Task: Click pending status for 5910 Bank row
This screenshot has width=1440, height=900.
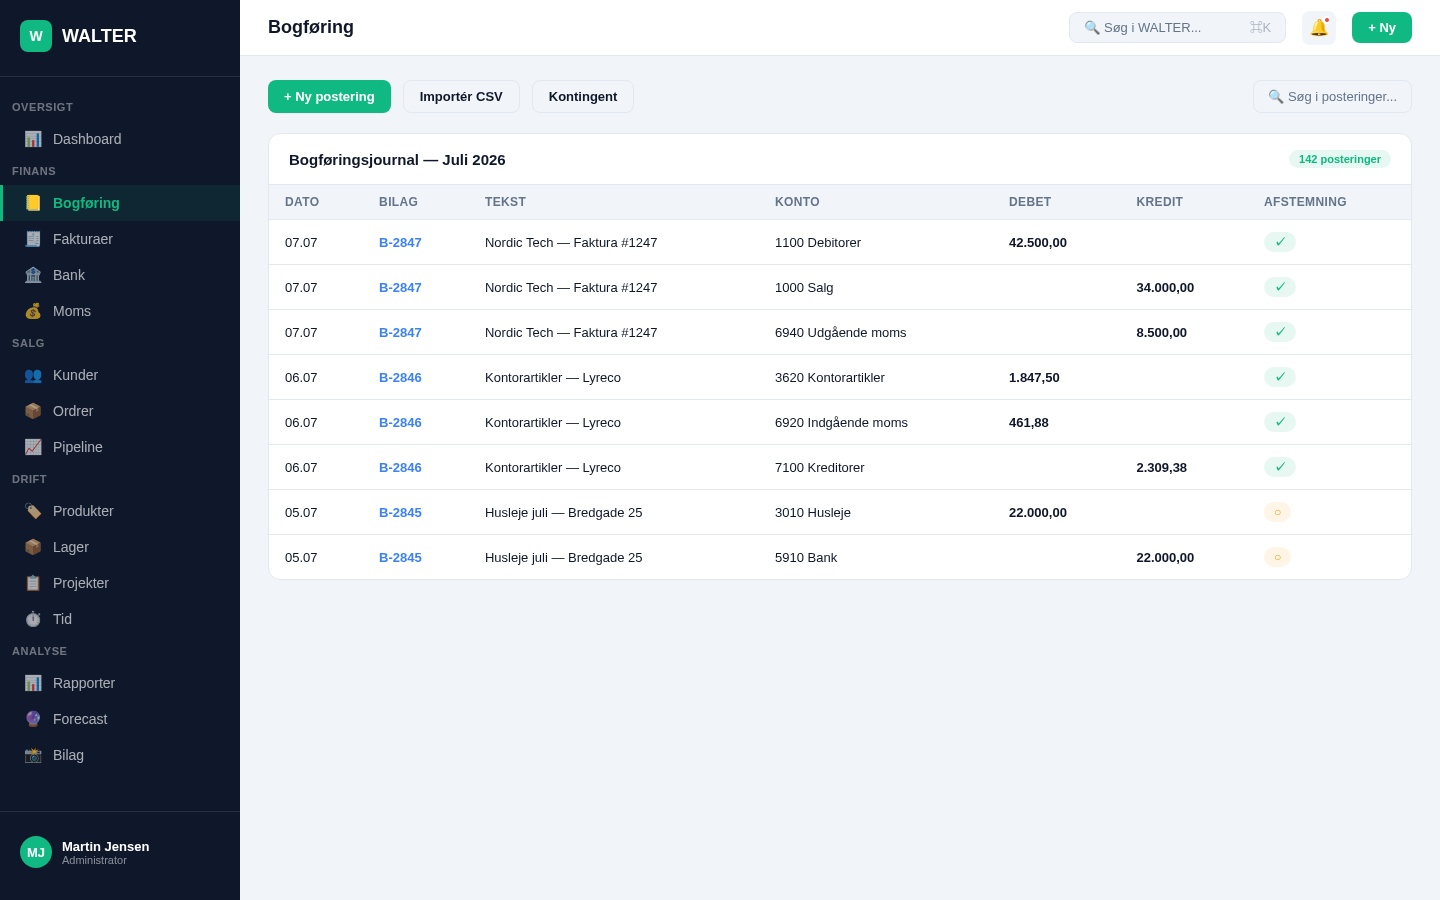Action: pos(1277,557)
